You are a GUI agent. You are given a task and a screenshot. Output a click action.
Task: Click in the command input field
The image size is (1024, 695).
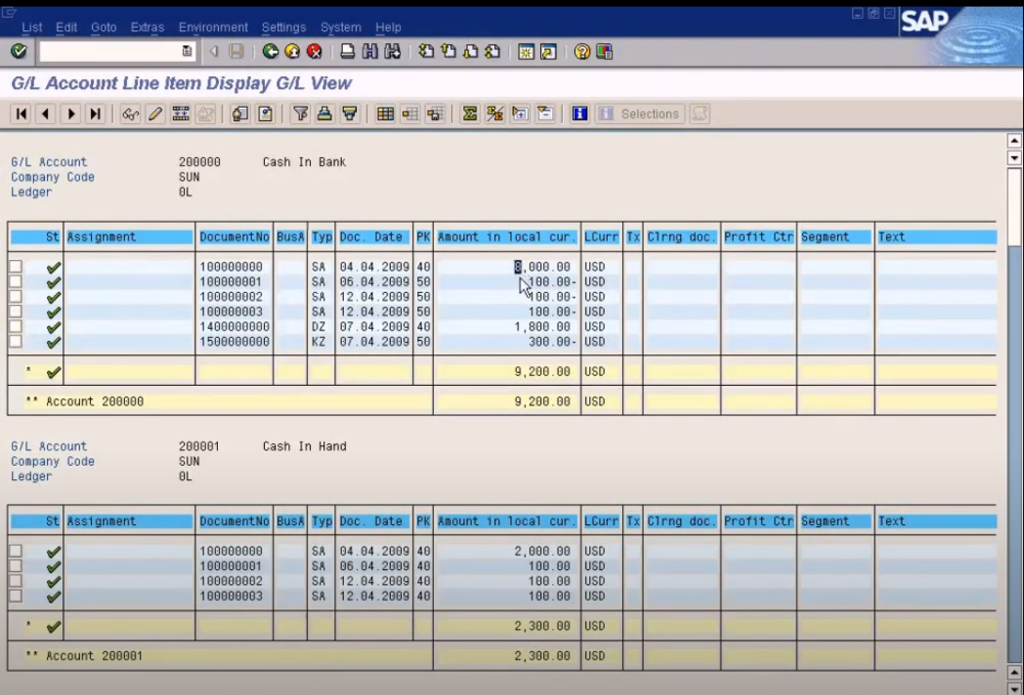[110, 51]
